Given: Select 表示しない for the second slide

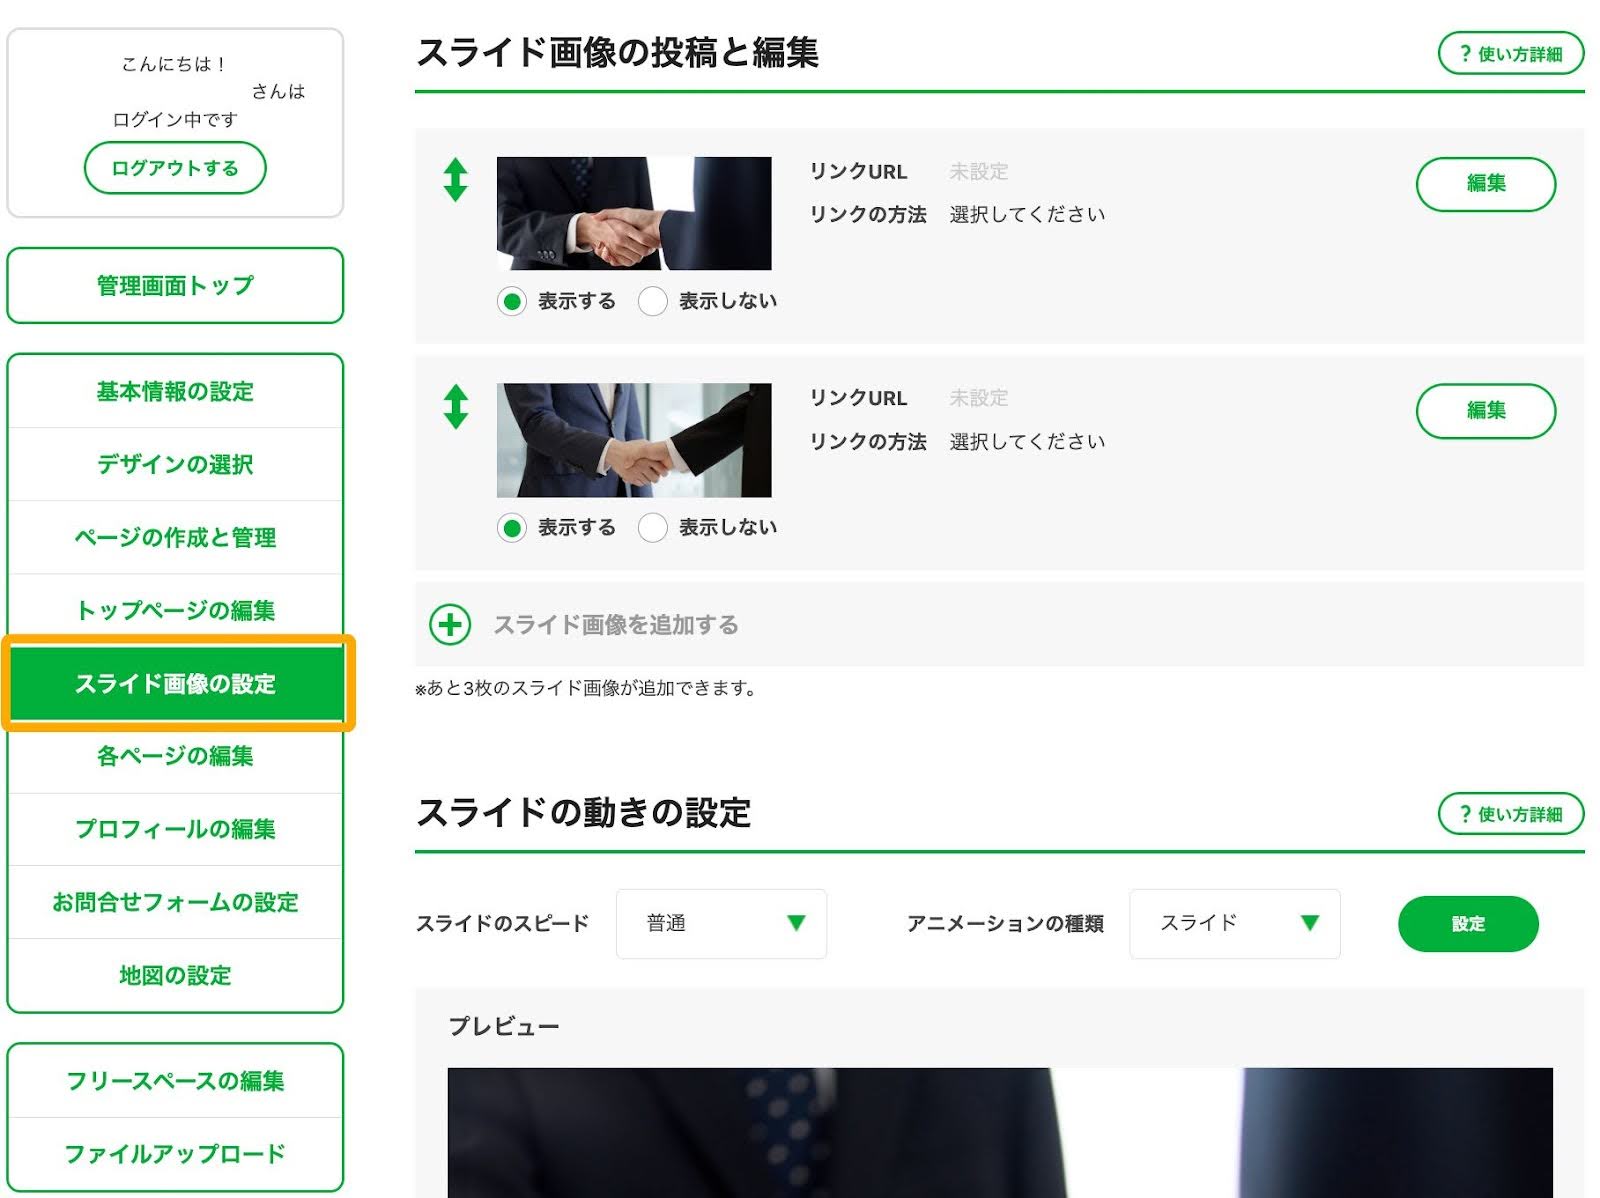Looking at the screenshot, I should pos(653,527).
